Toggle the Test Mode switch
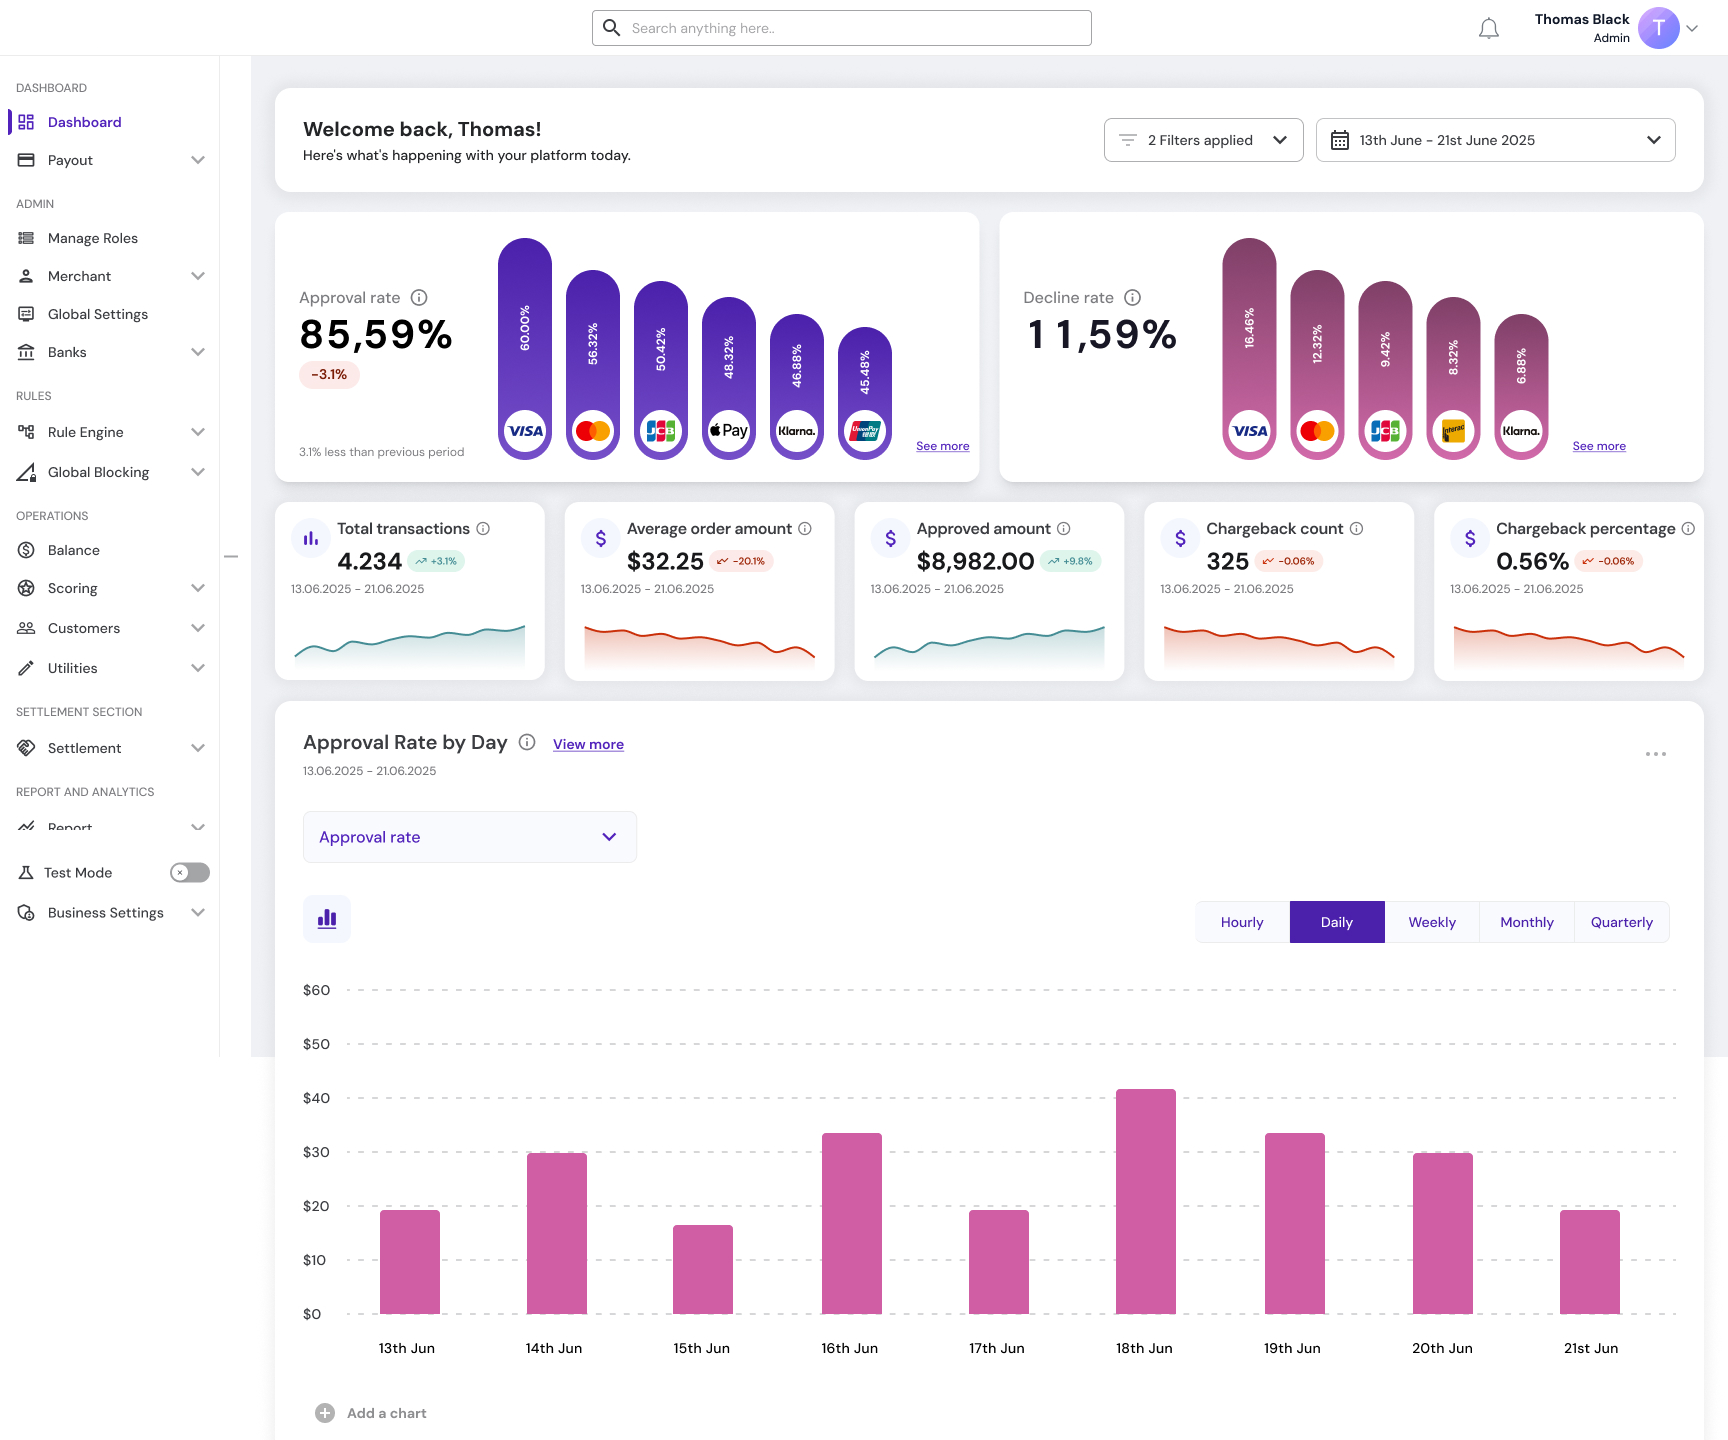 coord(190,872)
